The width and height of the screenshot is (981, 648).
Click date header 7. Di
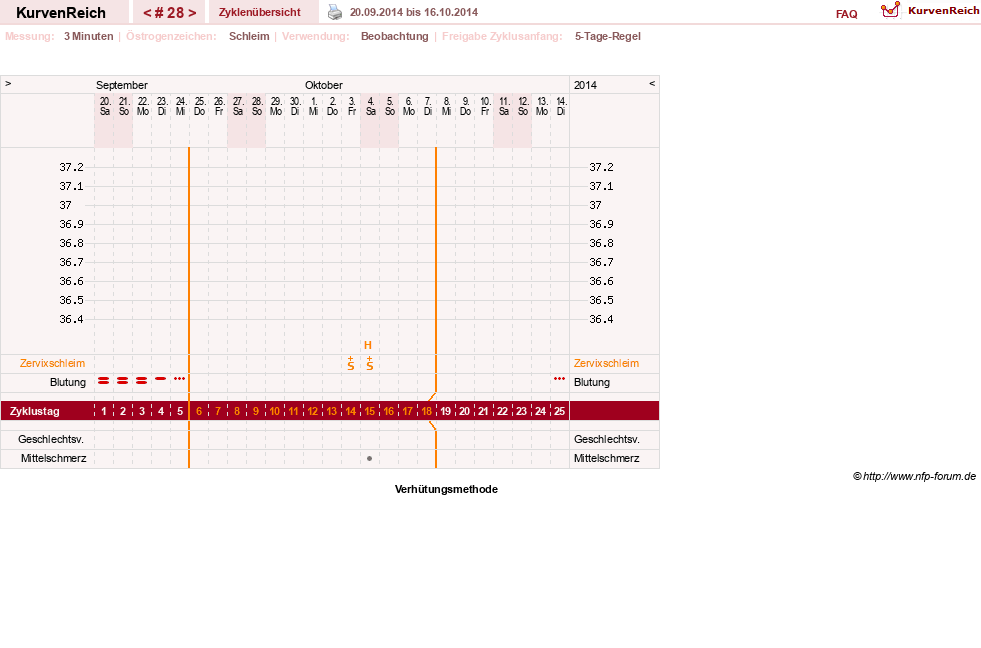point(427,106)
